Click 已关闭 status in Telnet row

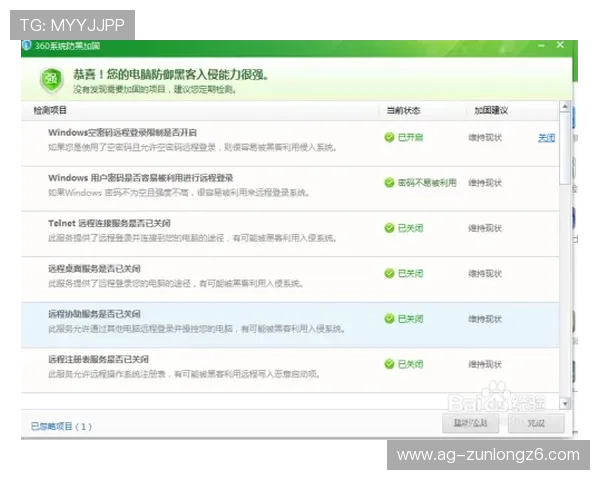pyautogui.click(x=411, y=228)
